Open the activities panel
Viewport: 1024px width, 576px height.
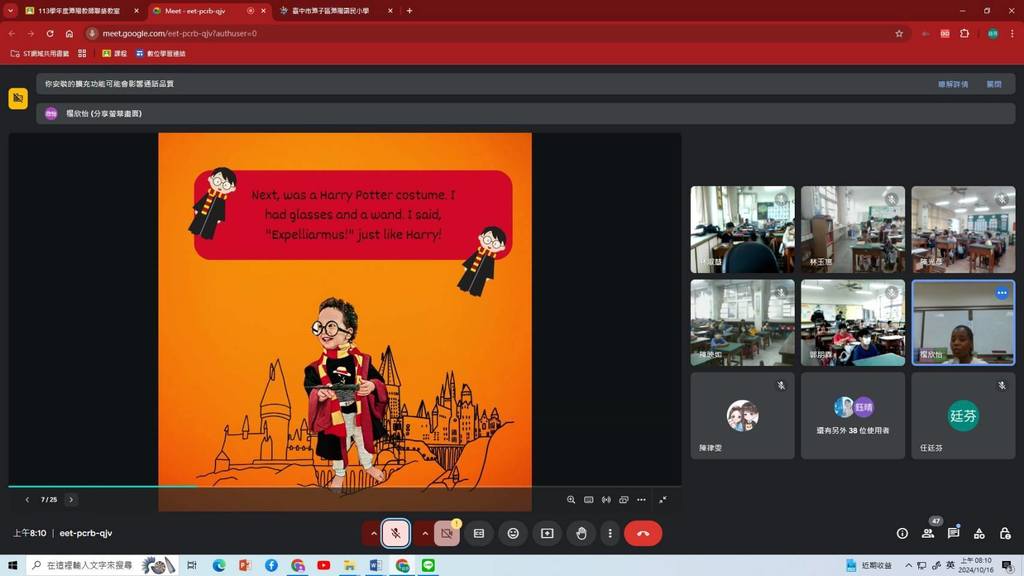(979, 533)
